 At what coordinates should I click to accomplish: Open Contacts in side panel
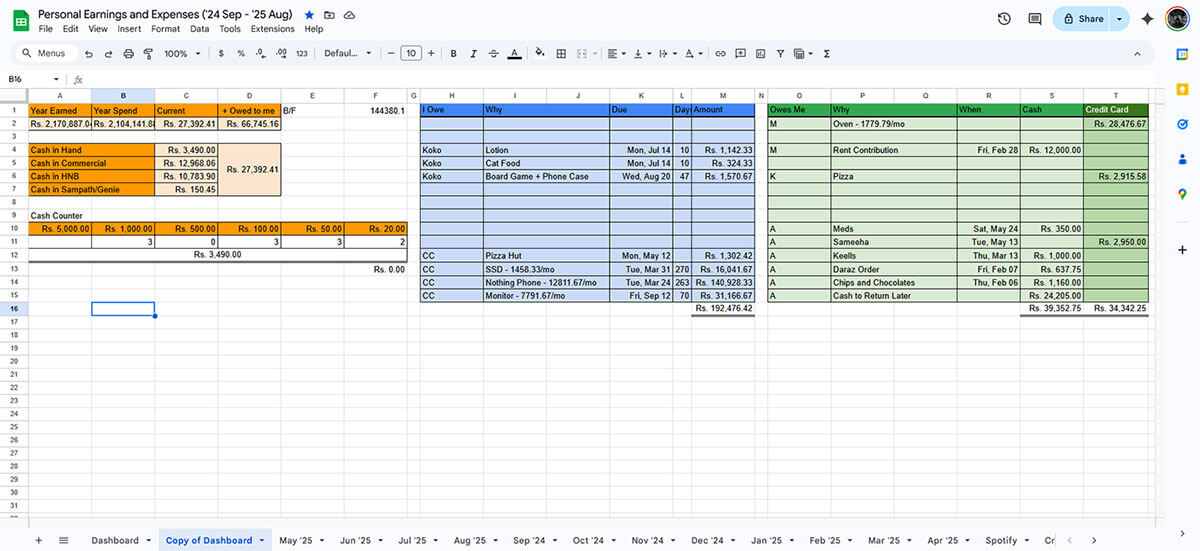(1182, 158)
